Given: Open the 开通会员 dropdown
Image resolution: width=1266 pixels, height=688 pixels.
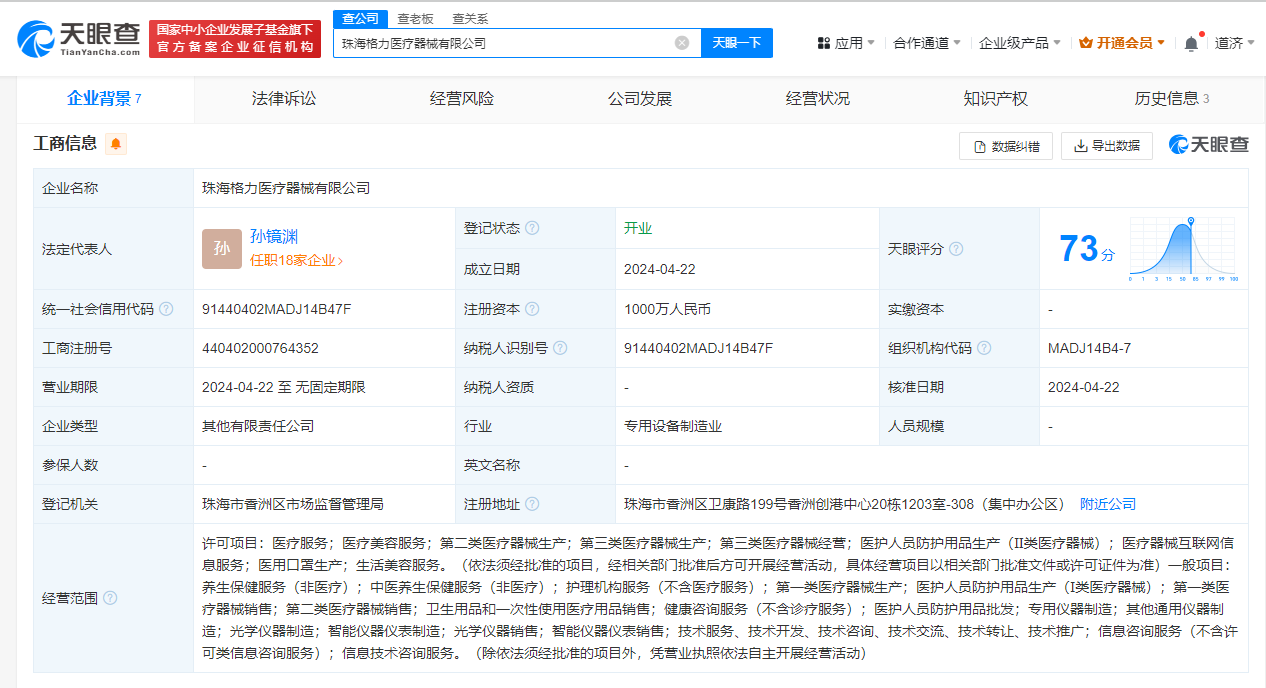Looking at the screenshot, I should (x=1123, y=43).
